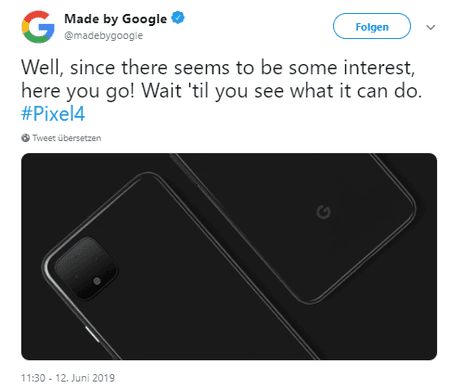Click the blue verified badge
Screen dimensions: 450x389
click(x=178, y=18)
